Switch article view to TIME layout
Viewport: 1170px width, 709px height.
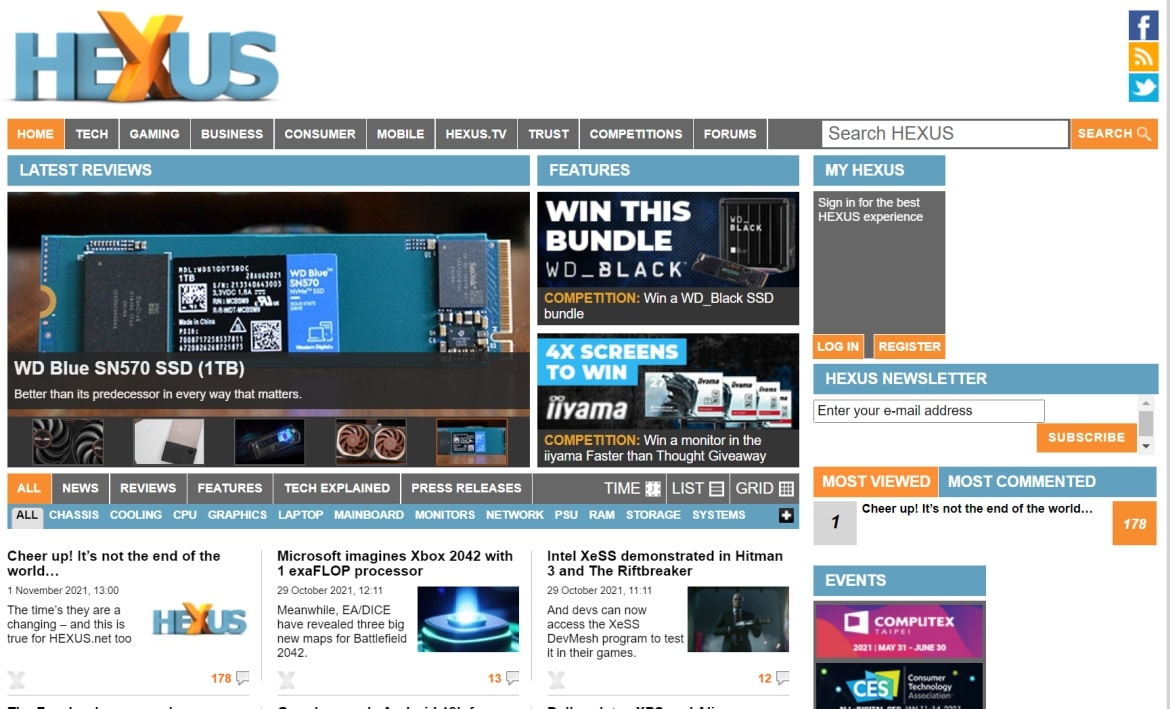633,488
